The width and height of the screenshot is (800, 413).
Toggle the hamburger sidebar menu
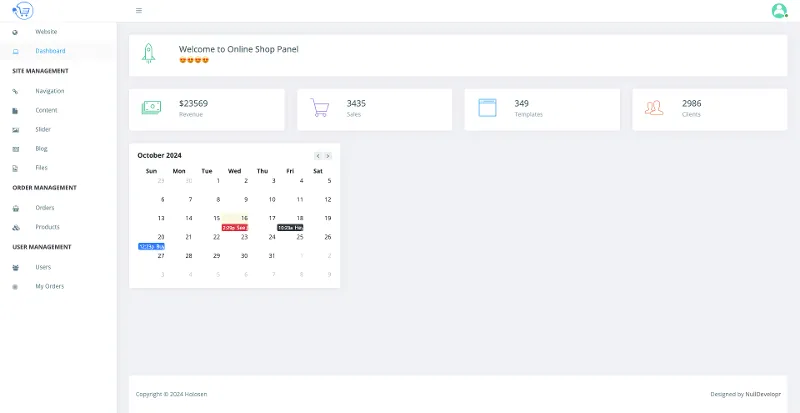[x=138, y=11]
